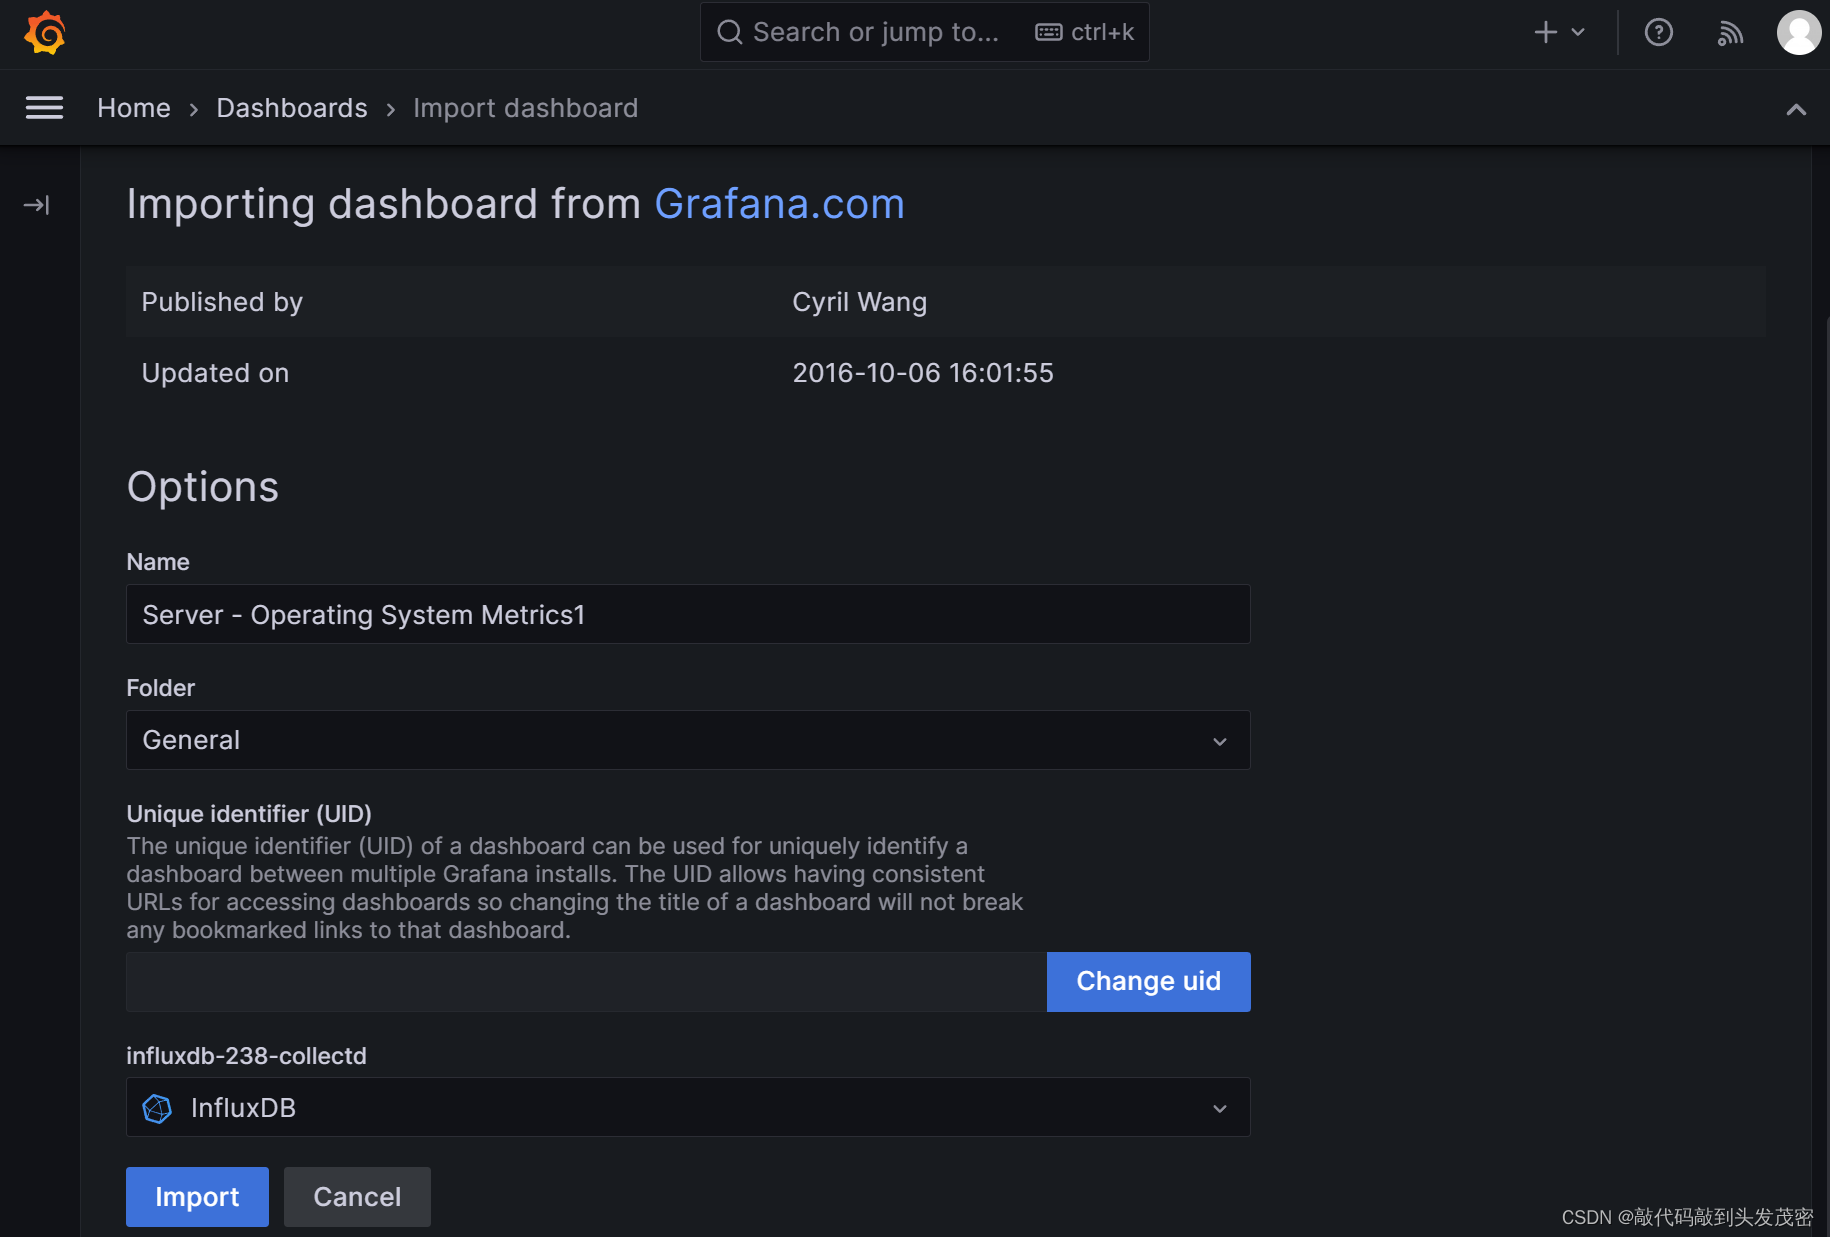Select the publisher name Cyril Wang

(x=859, y=302)
